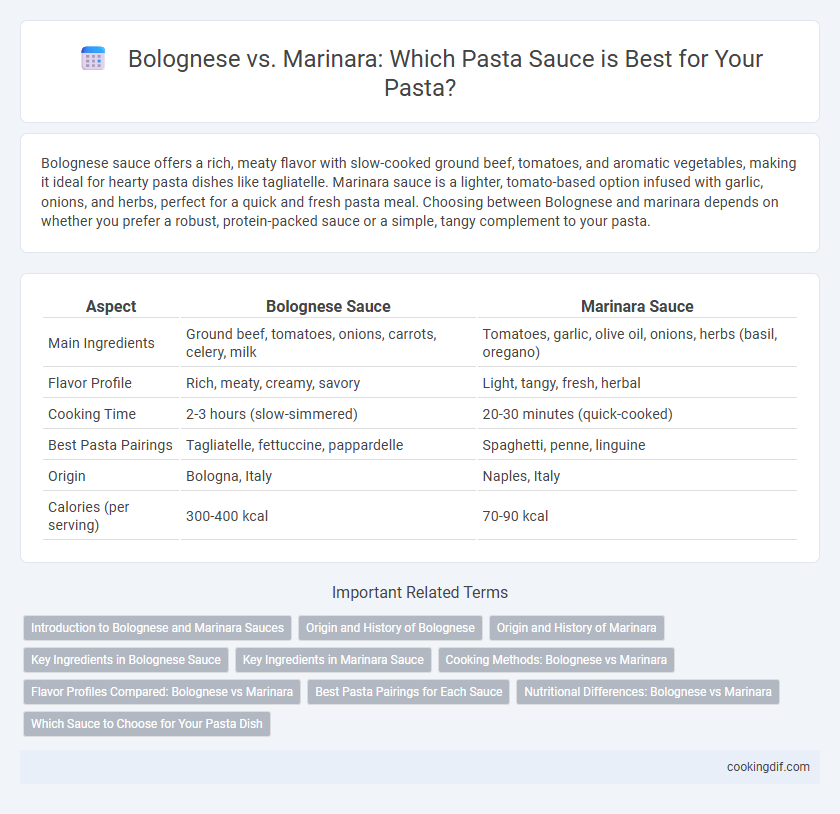Click the 'Important Related Terms' heading
This screenshot has height=814, width=840.
click(419, 592)
